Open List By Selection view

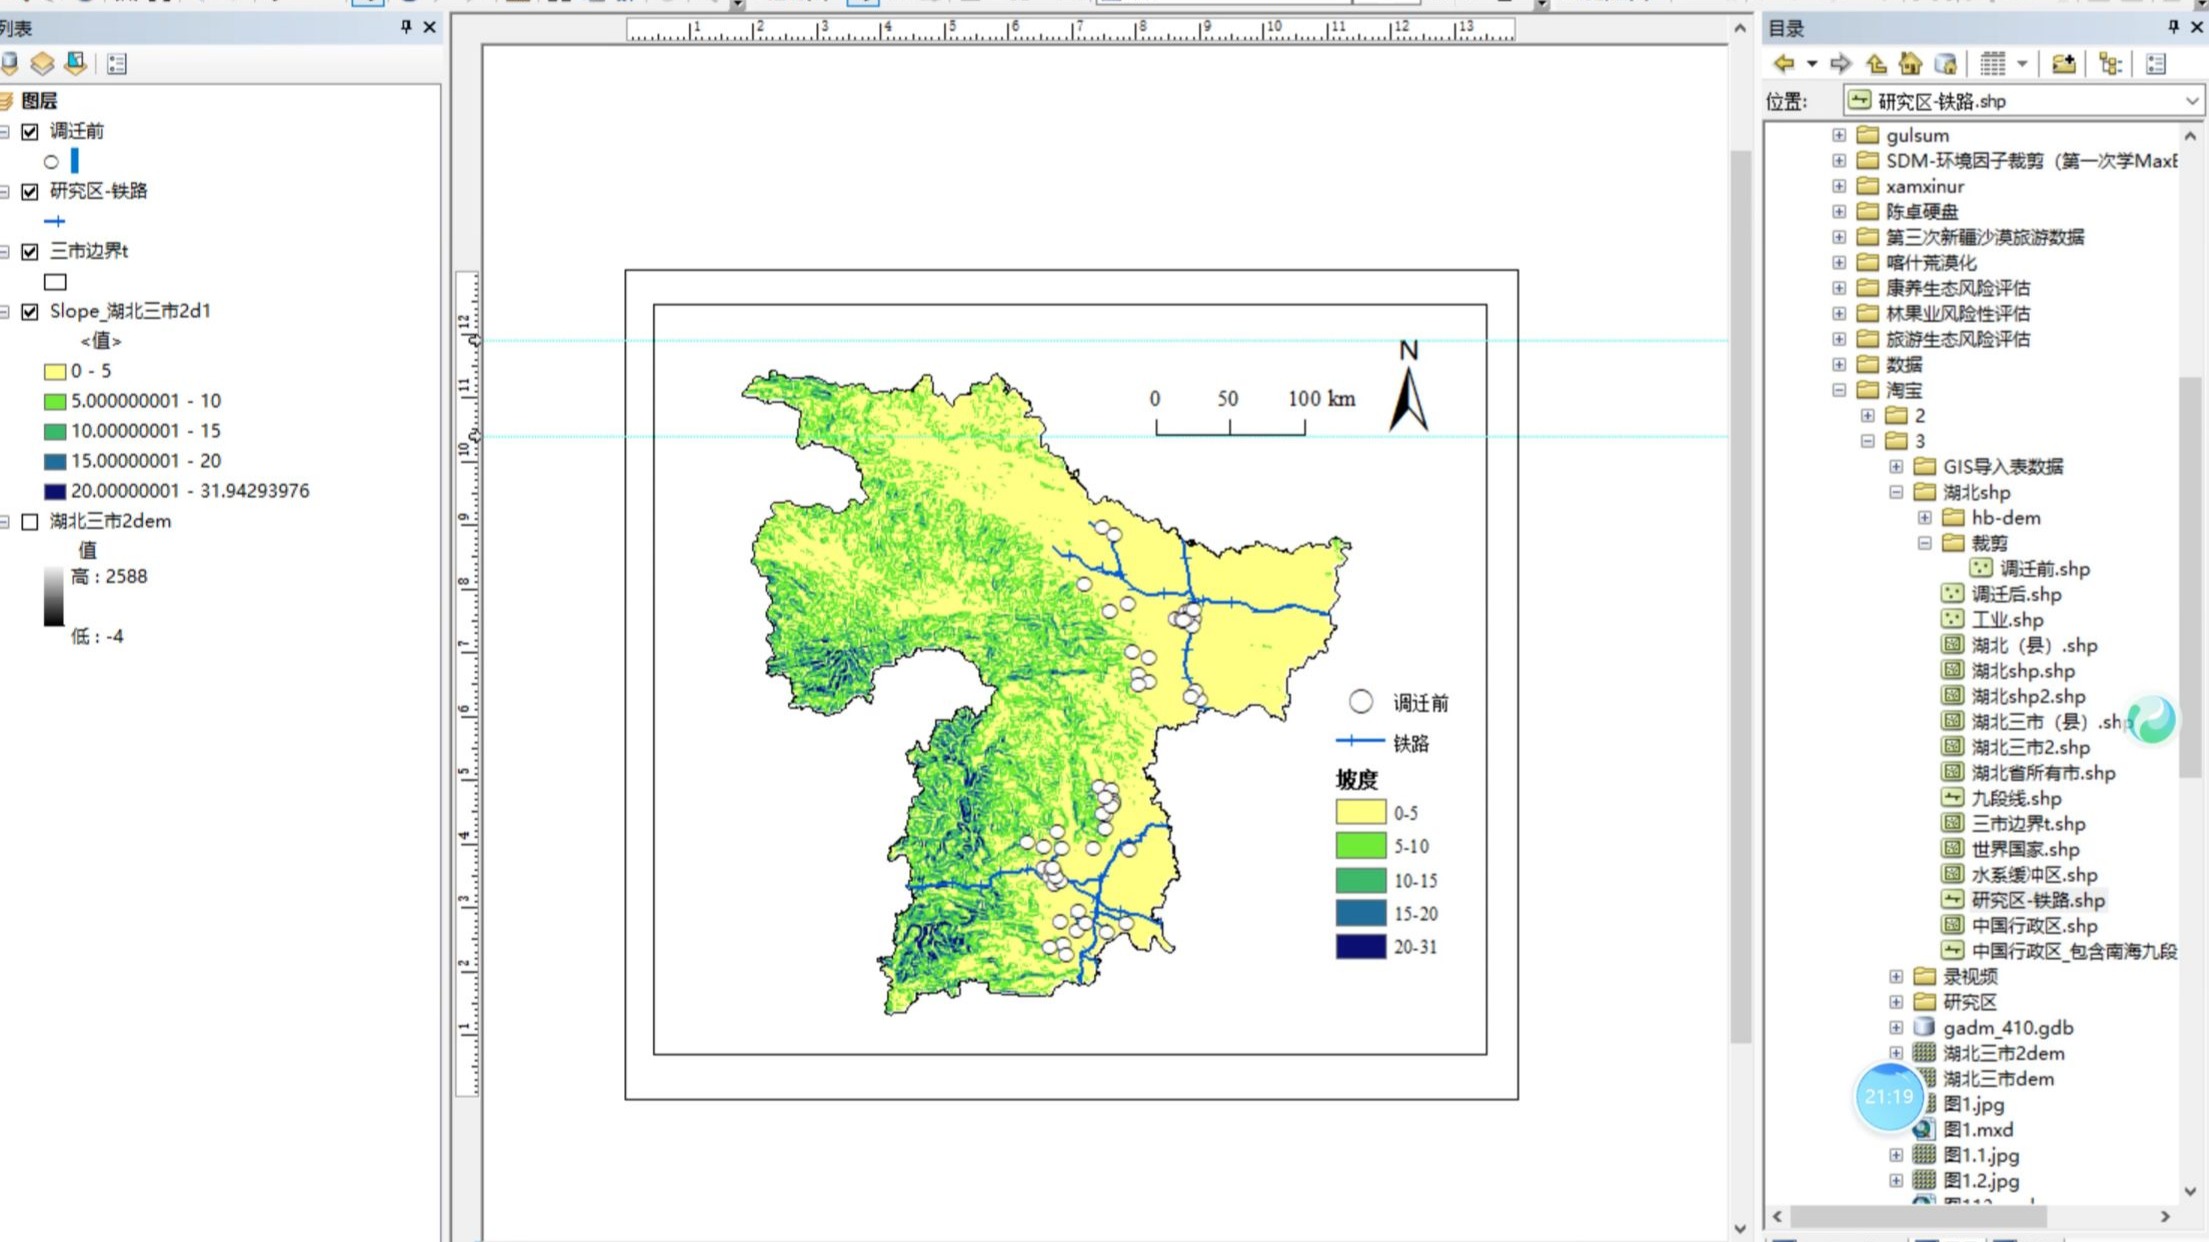coord(115,63)
